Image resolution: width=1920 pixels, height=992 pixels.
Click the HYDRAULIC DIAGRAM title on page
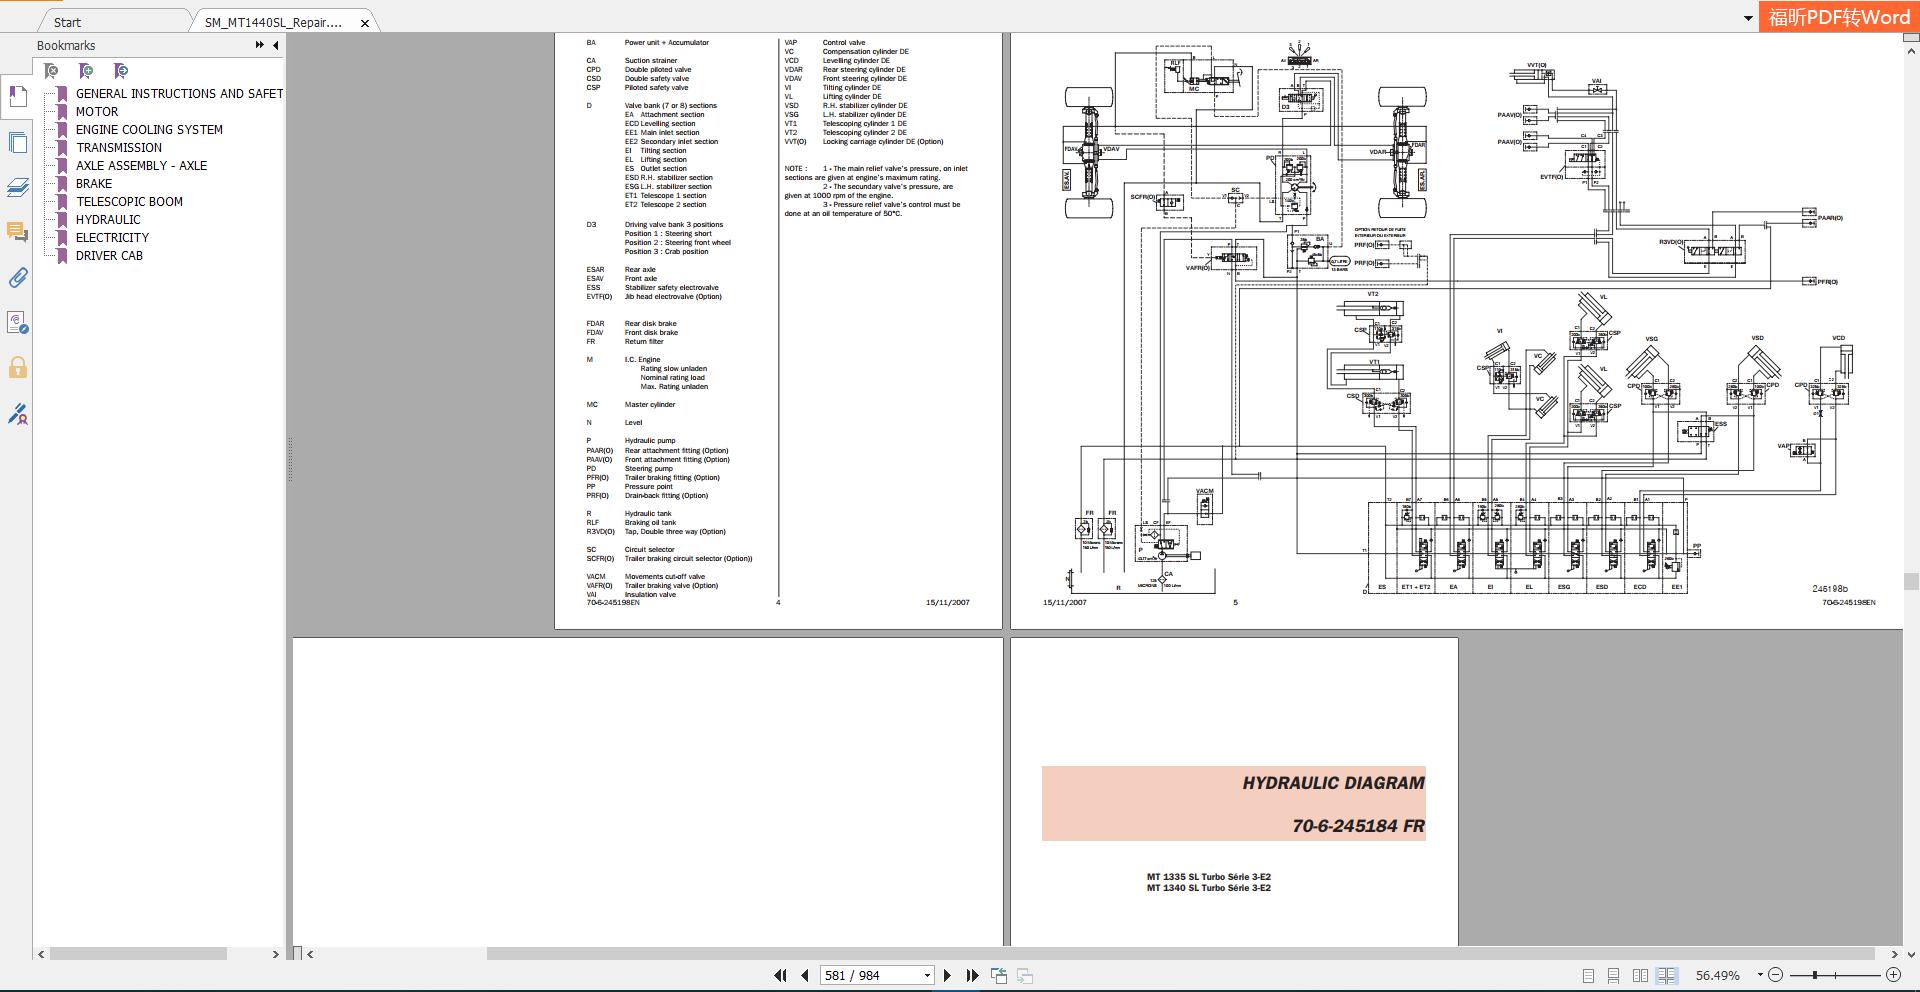pyautogui.click(x=1333, y=783)
